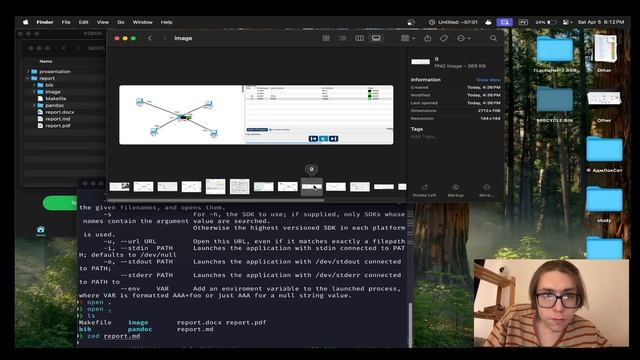The height and width of the screenshot is (360, 640).
Task: Click the gallery strip horizontal scrollbar
Action: (216, 200)
